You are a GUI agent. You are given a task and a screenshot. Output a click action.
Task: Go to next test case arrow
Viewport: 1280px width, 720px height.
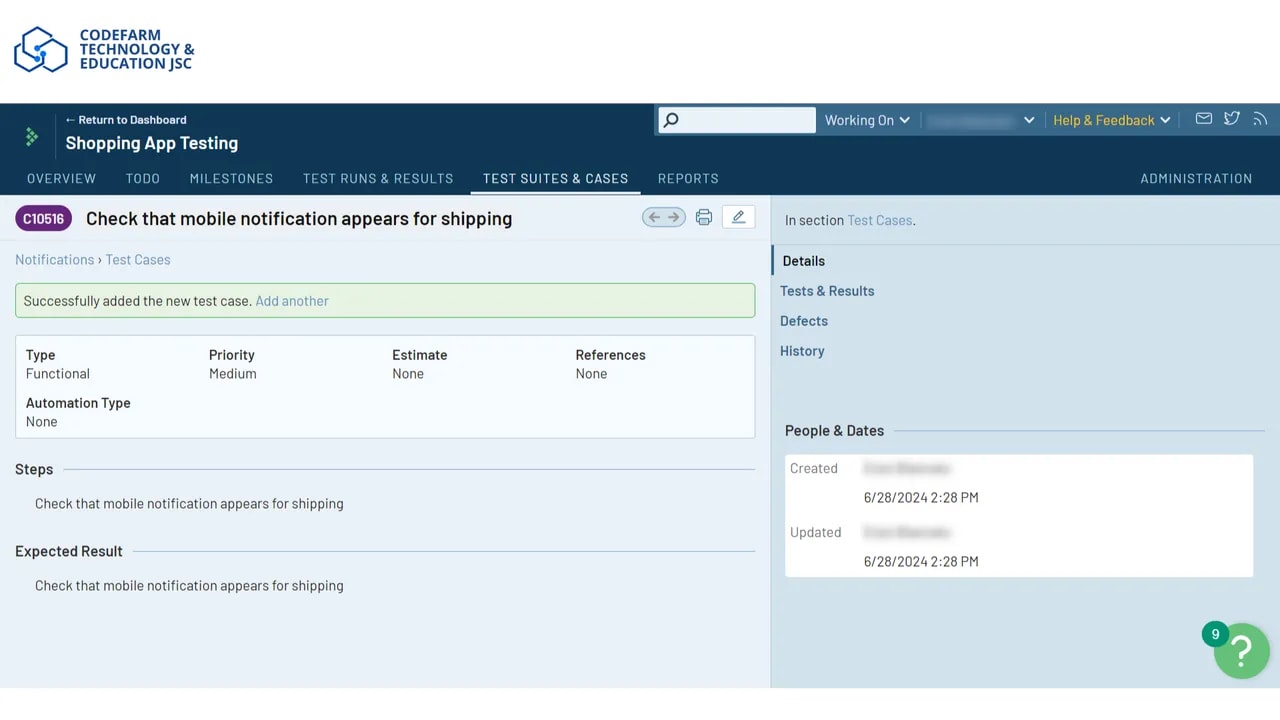(674, 217)
